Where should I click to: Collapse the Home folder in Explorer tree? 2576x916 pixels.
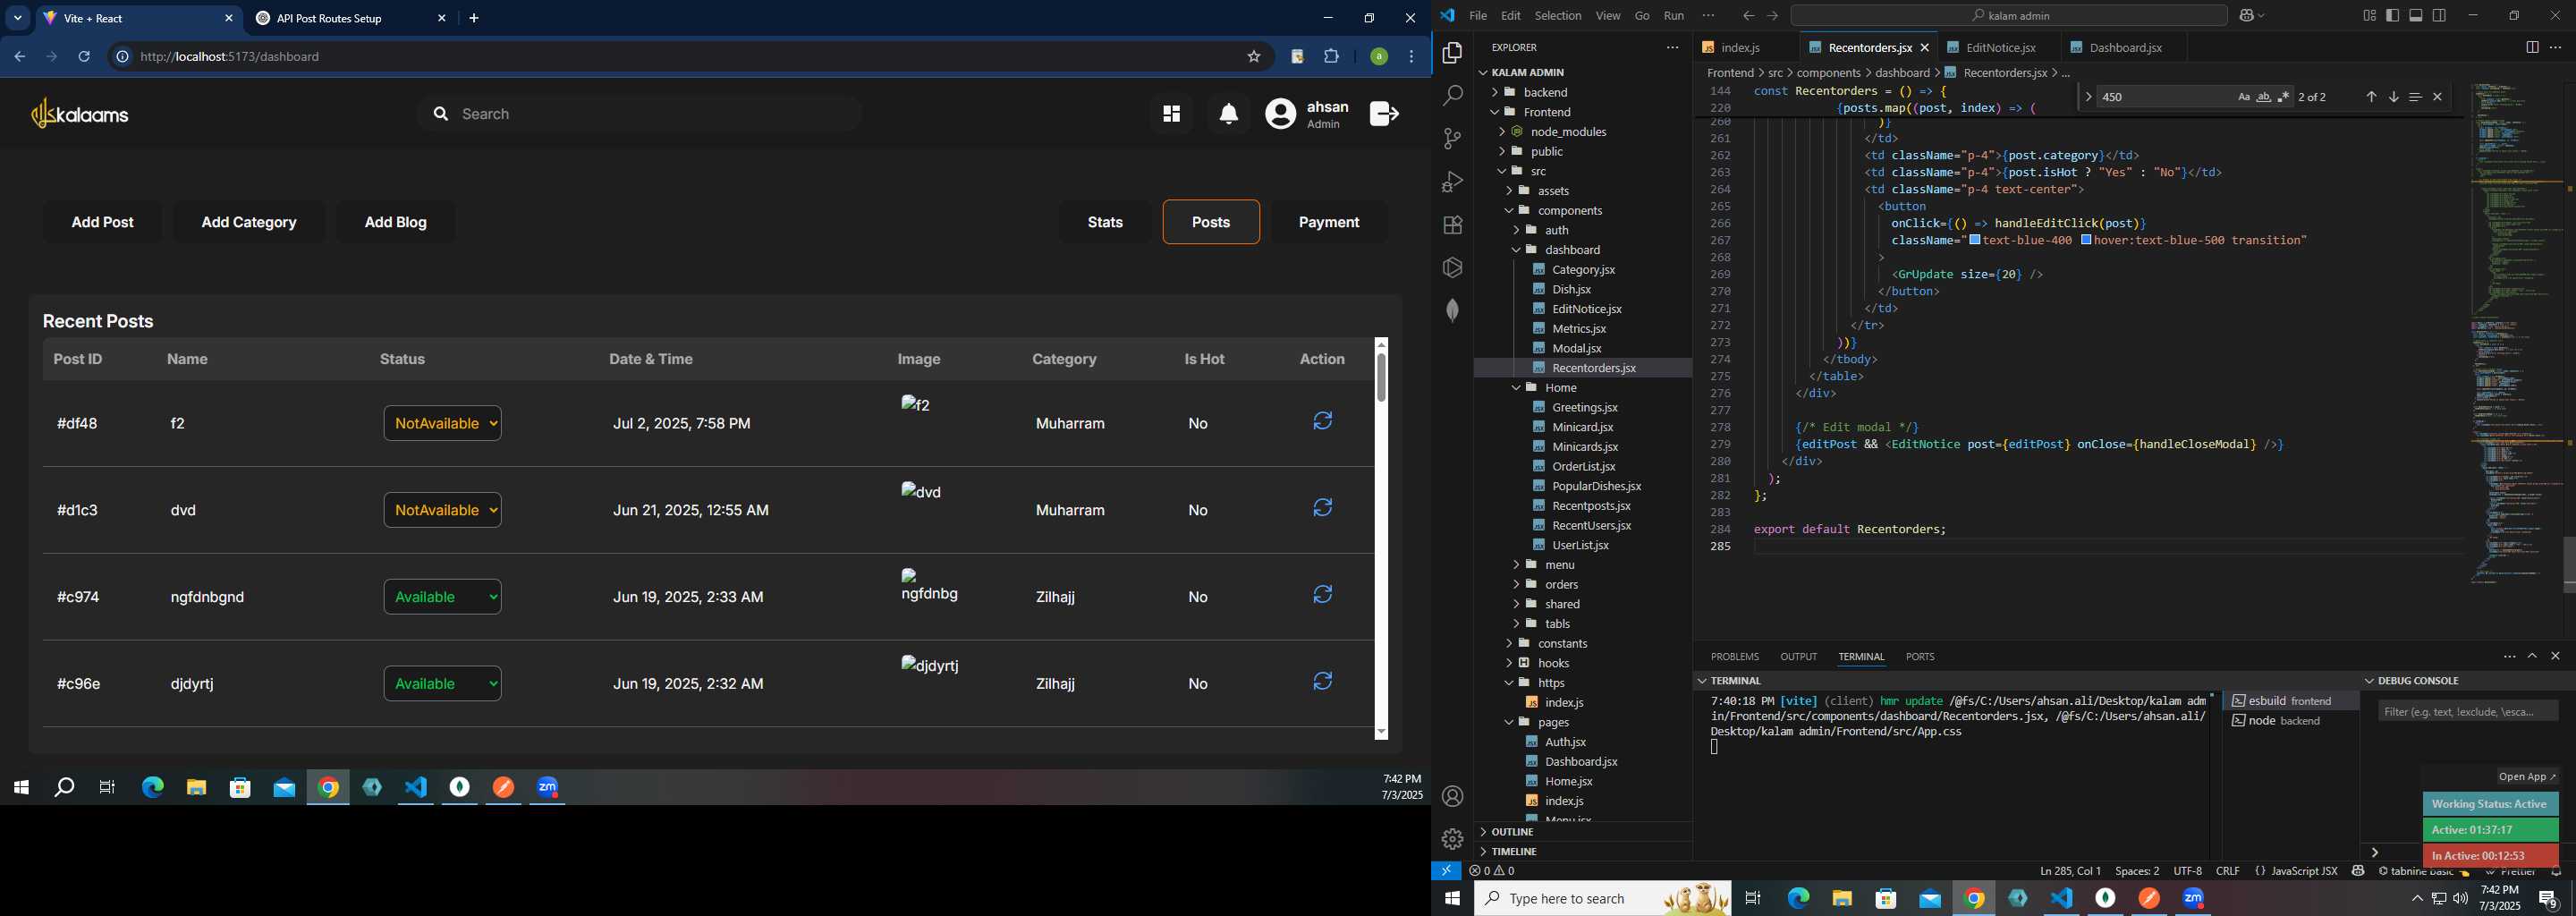[x=1583, y=387]
